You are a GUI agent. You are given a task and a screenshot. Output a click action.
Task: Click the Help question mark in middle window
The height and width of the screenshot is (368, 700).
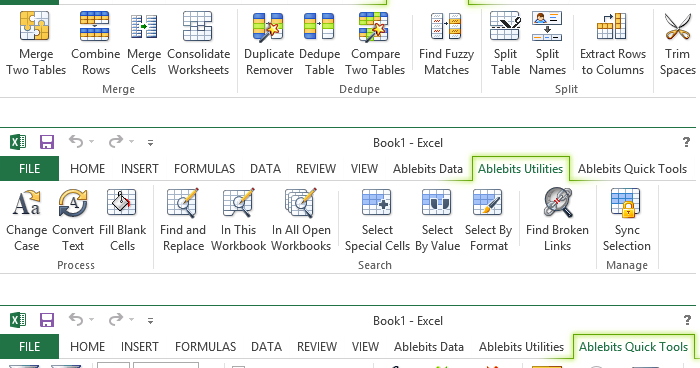686,142
